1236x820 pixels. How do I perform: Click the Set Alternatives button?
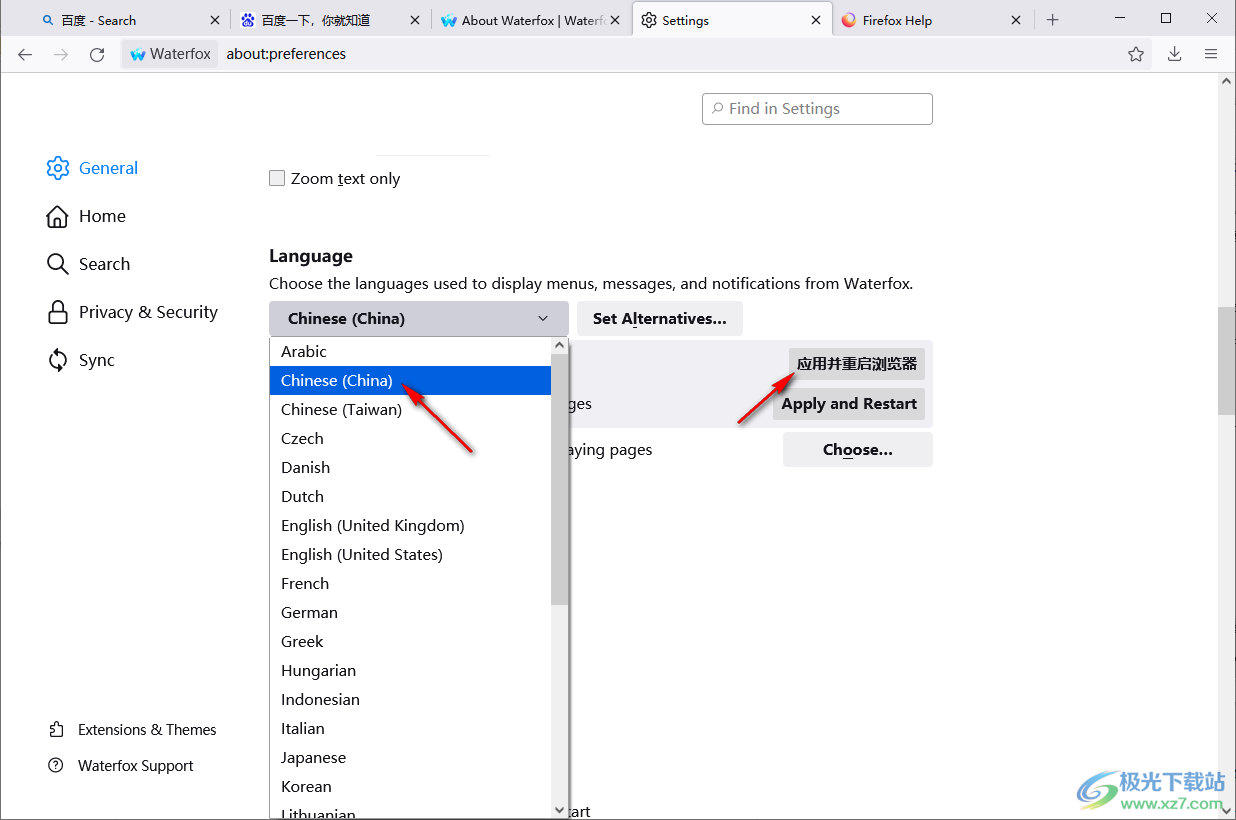point(660,318)
